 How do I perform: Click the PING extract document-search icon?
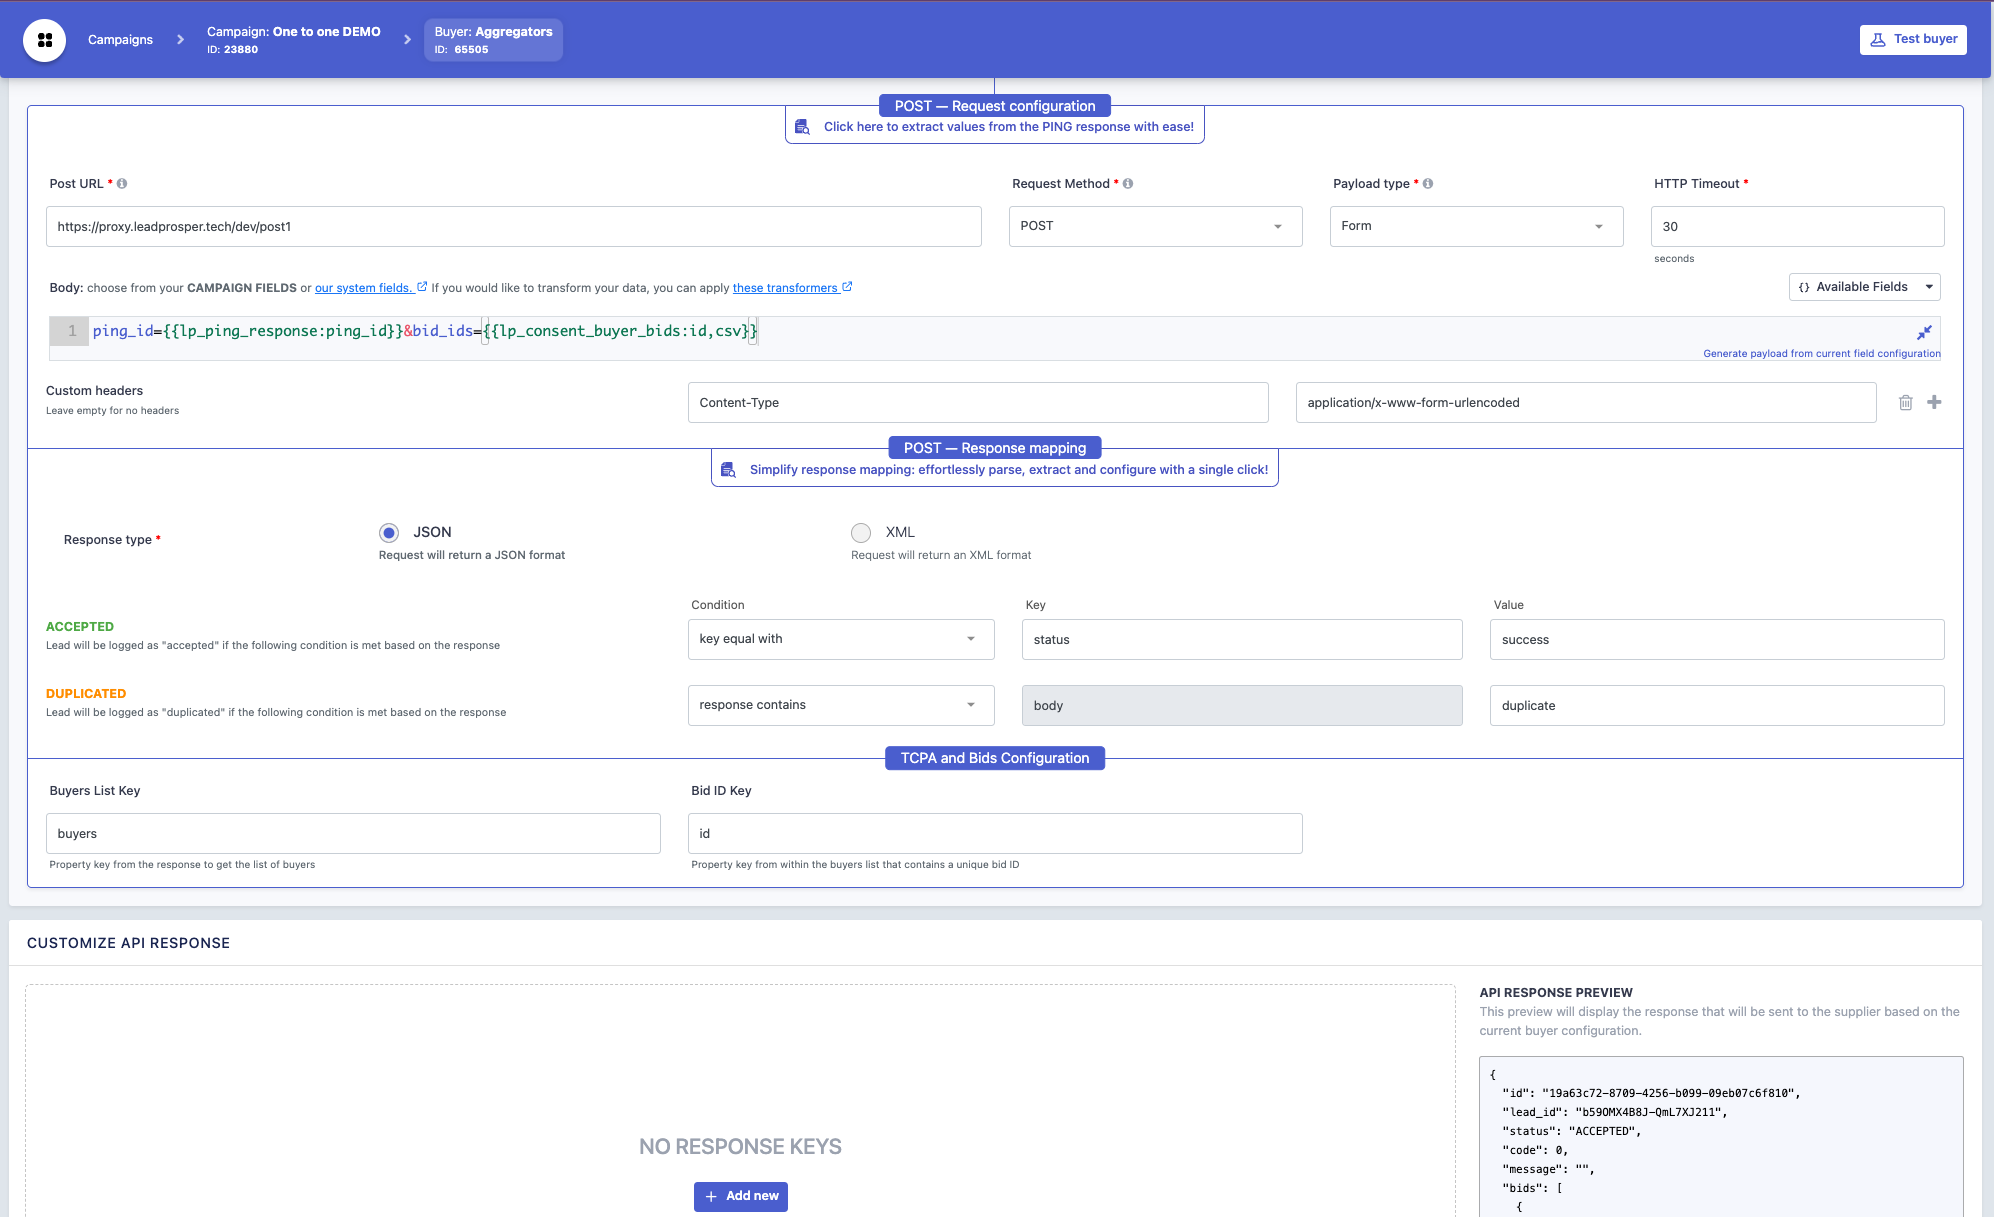pyautogui.click(x=802, y=127)
